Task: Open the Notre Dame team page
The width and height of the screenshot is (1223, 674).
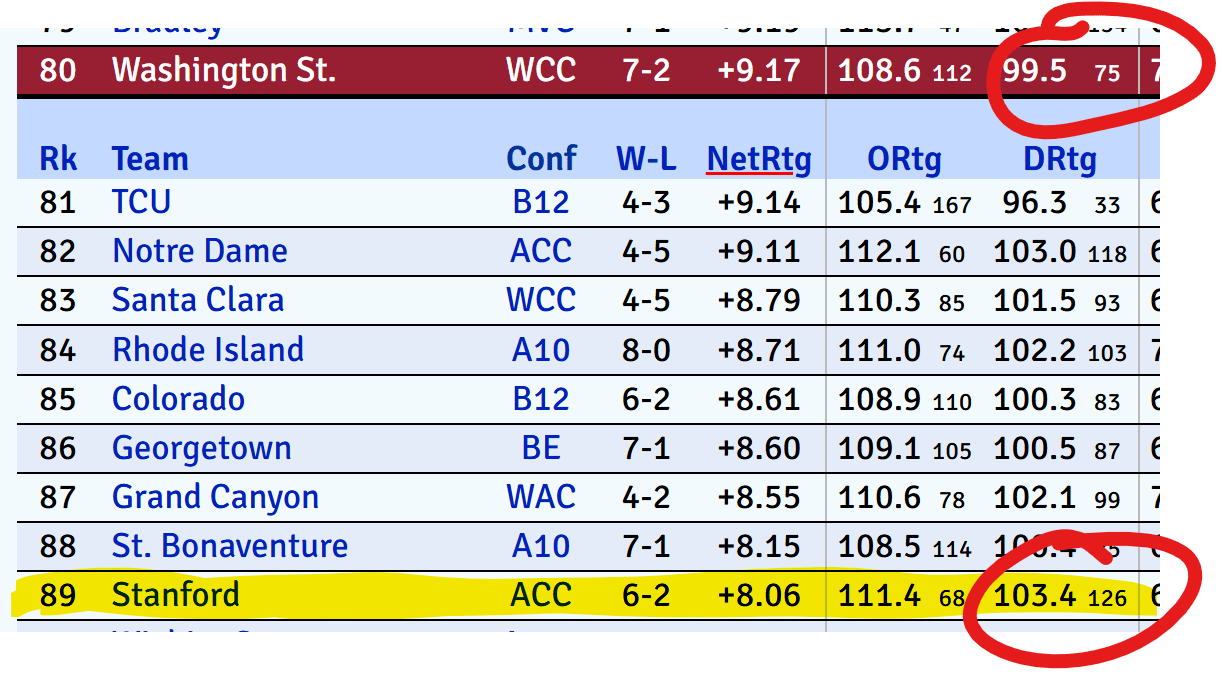Action: coord(200,251)
